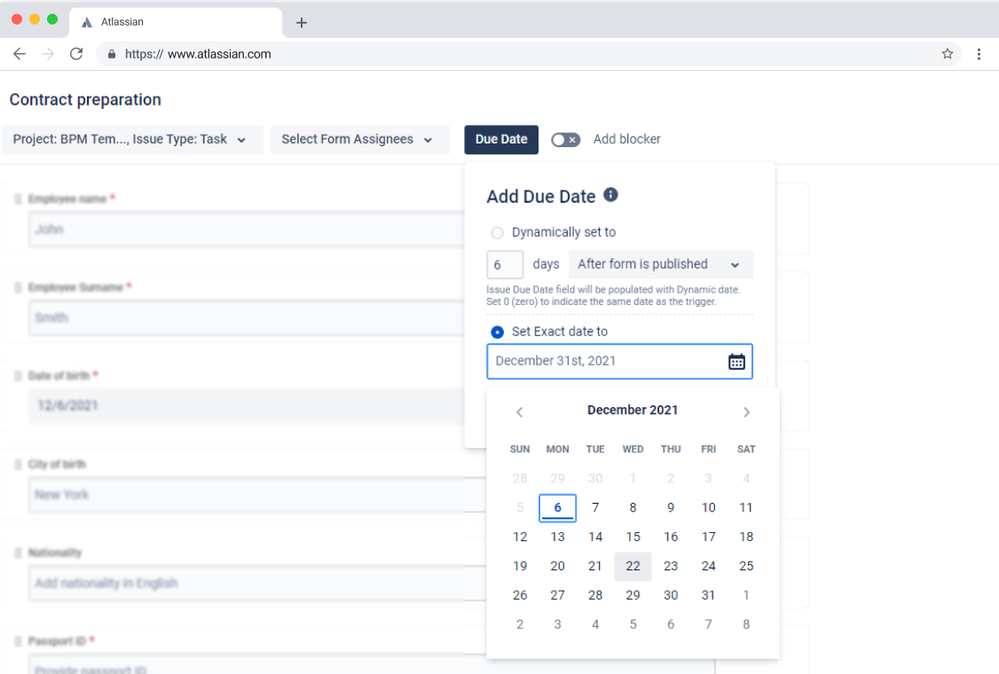Click drag handle of Employee name field
The width and height of the screenshot is (999, 674).
click(18, 199)
